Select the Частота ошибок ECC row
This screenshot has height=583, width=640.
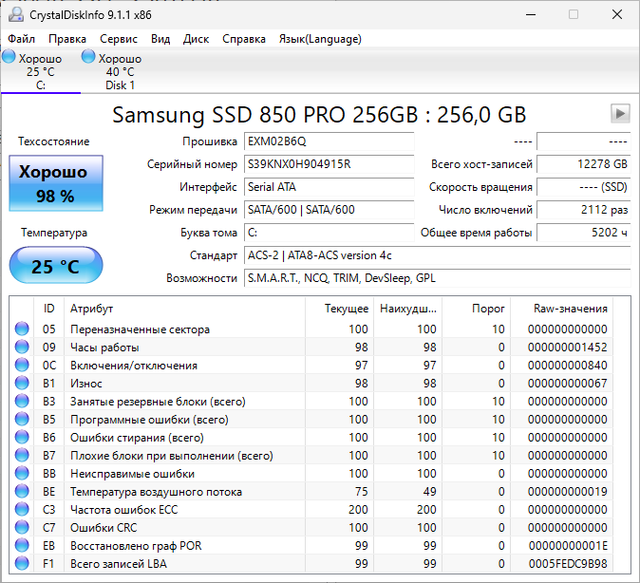pyautogui.click(x=311, y=509)
